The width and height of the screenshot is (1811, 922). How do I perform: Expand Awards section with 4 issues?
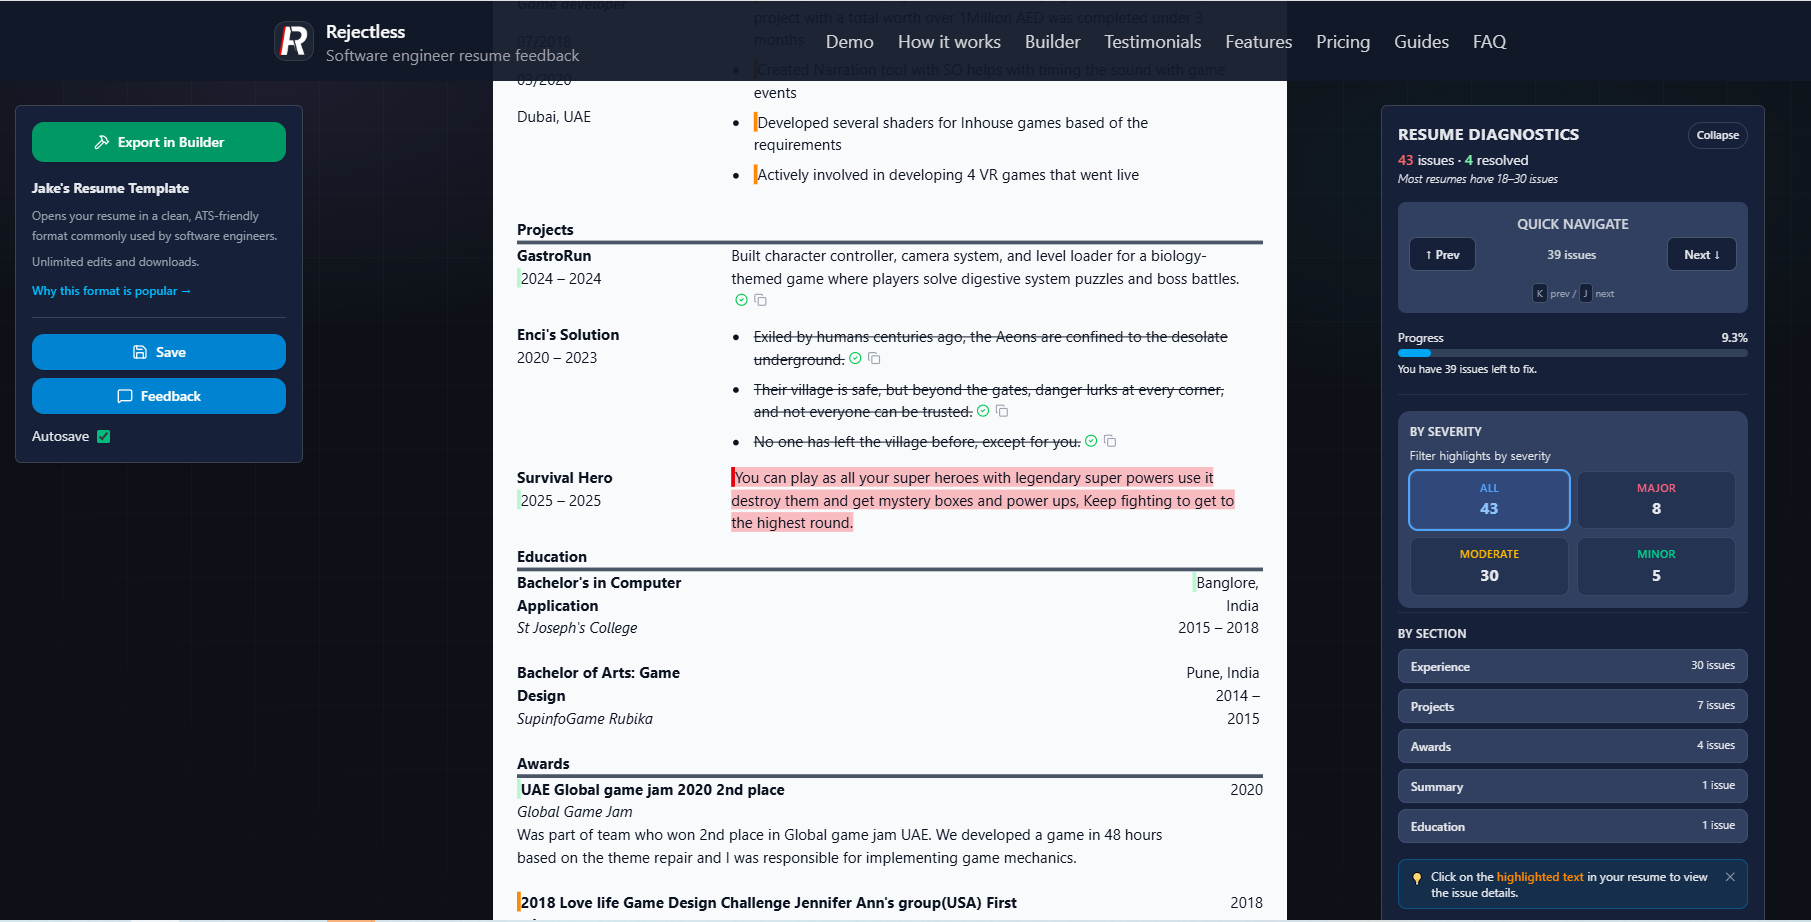coord(1572,746)
